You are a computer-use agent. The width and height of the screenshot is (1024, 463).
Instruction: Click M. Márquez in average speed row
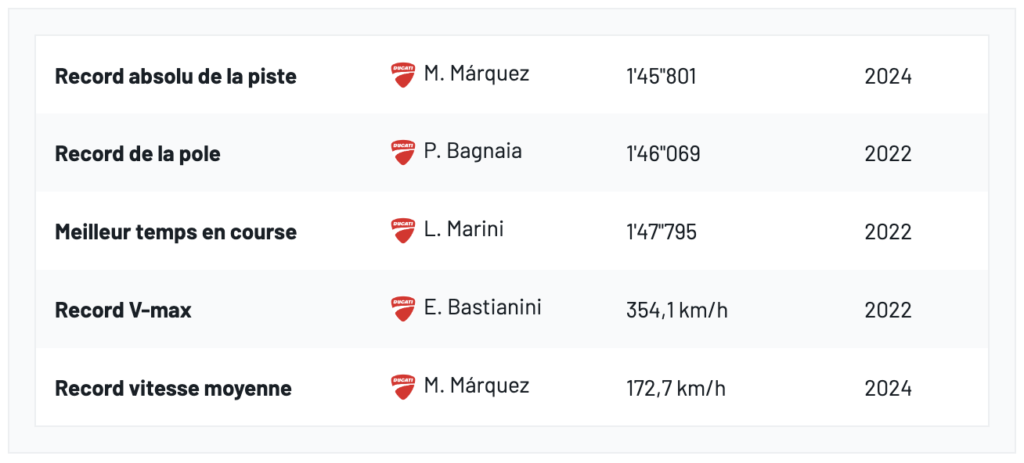pos(477,386)
